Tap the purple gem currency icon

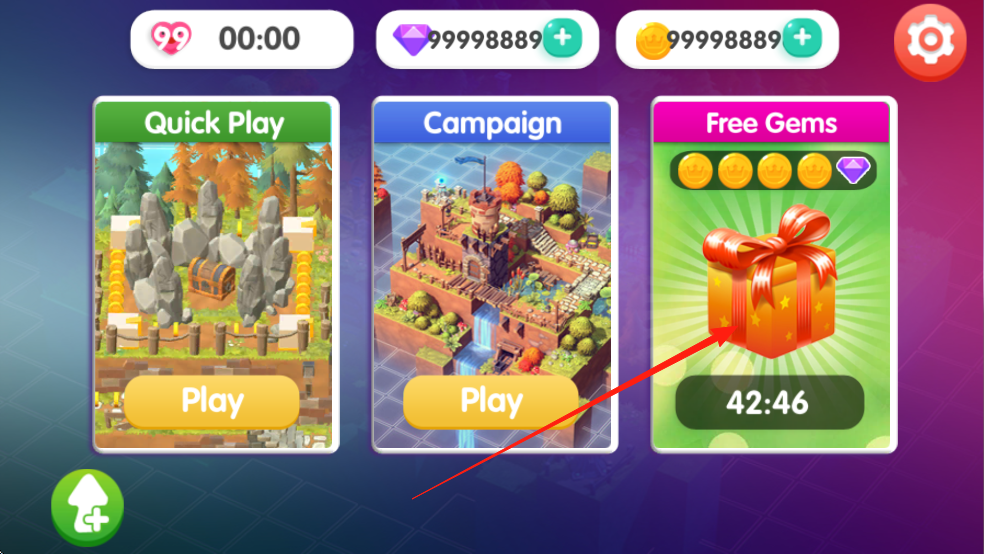click(411, 40)
